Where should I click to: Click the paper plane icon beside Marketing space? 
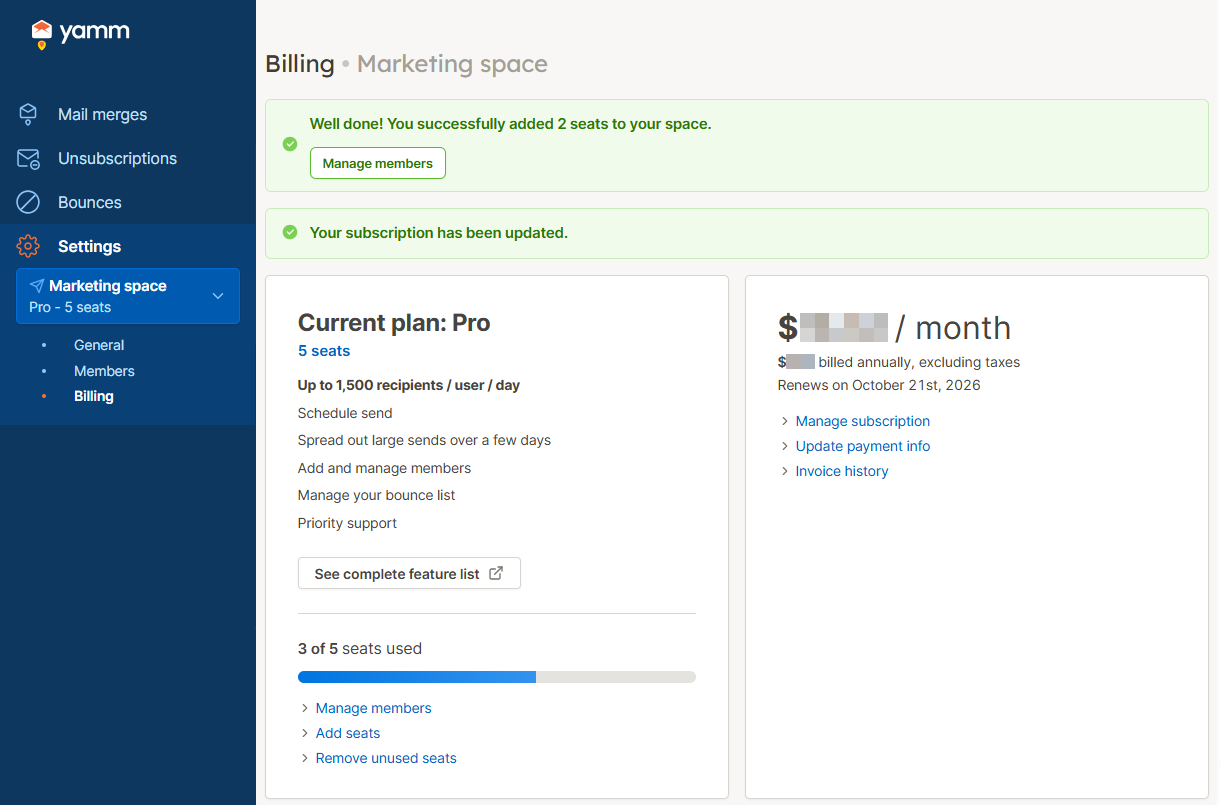(37, 286)
